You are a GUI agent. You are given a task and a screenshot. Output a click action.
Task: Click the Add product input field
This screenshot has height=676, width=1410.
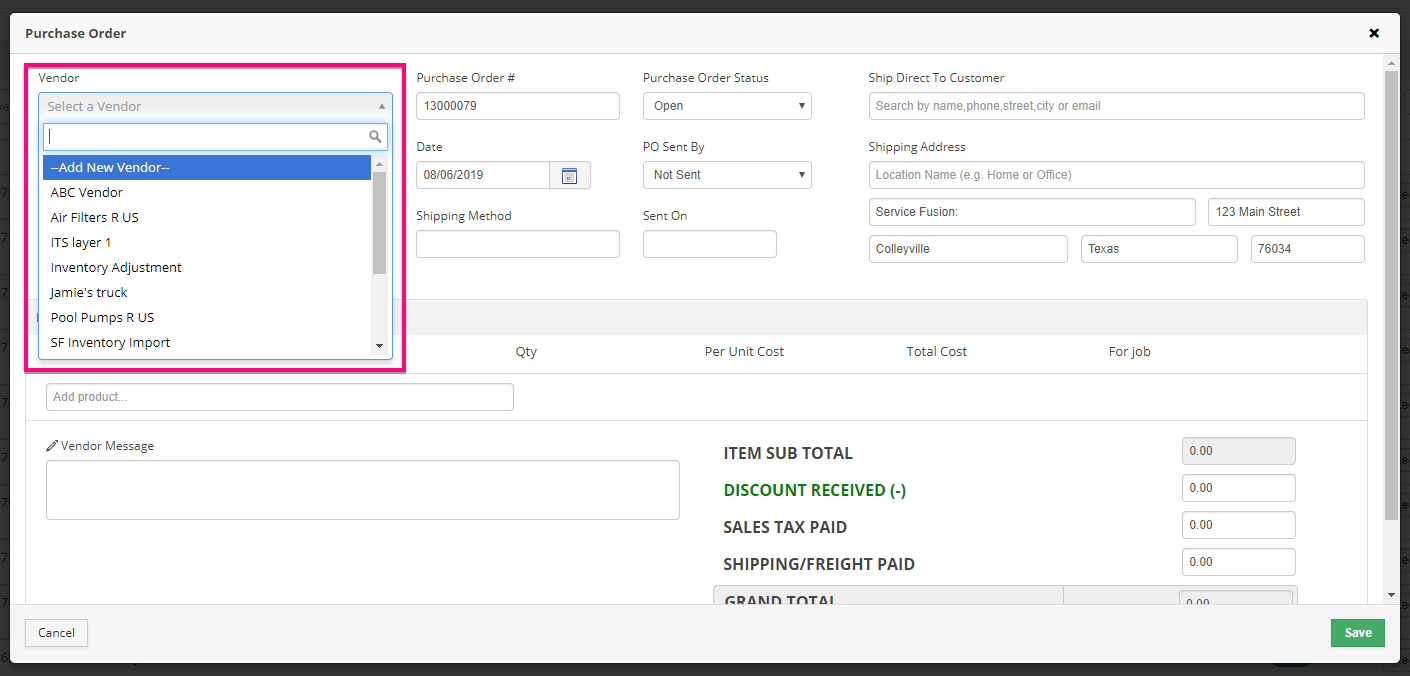click(279, 397)
